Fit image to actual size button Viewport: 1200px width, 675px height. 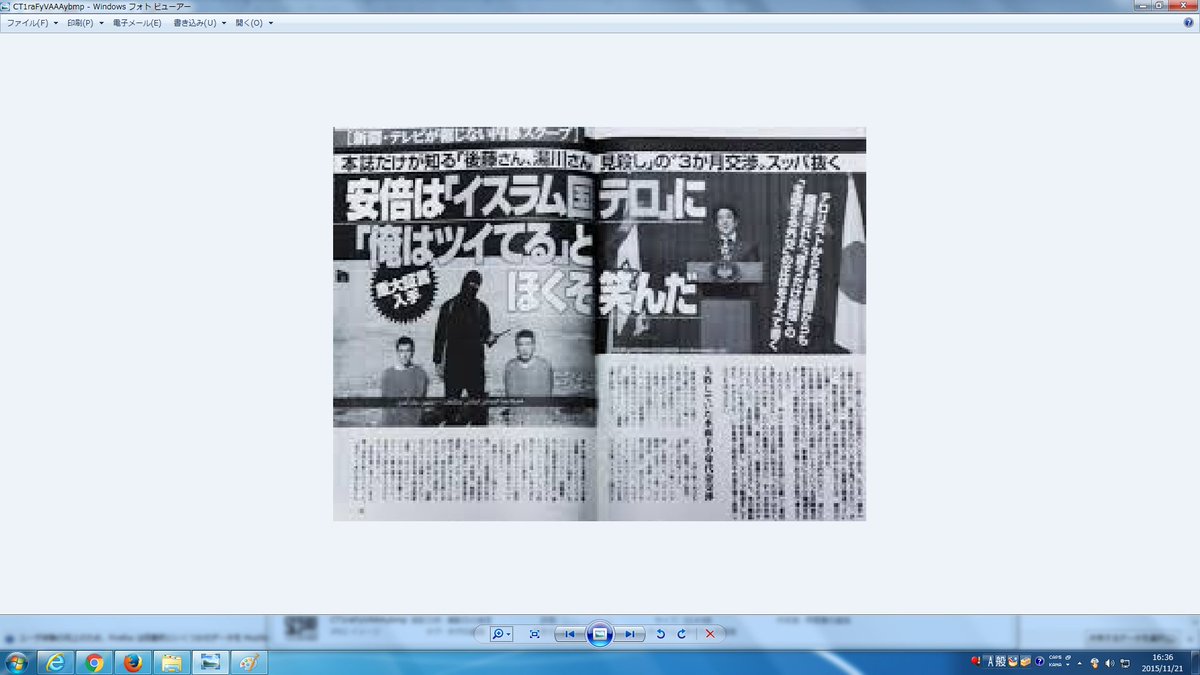(x=534, y=634)
